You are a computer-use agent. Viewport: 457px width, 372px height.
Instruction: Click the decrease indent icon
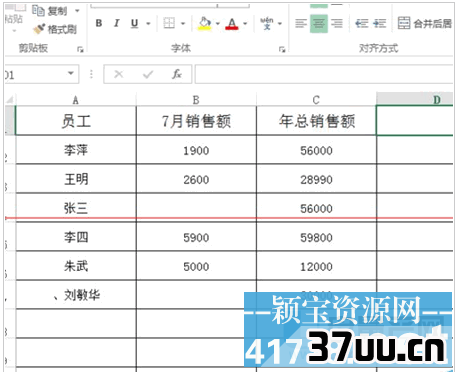(x=362, y=23)
